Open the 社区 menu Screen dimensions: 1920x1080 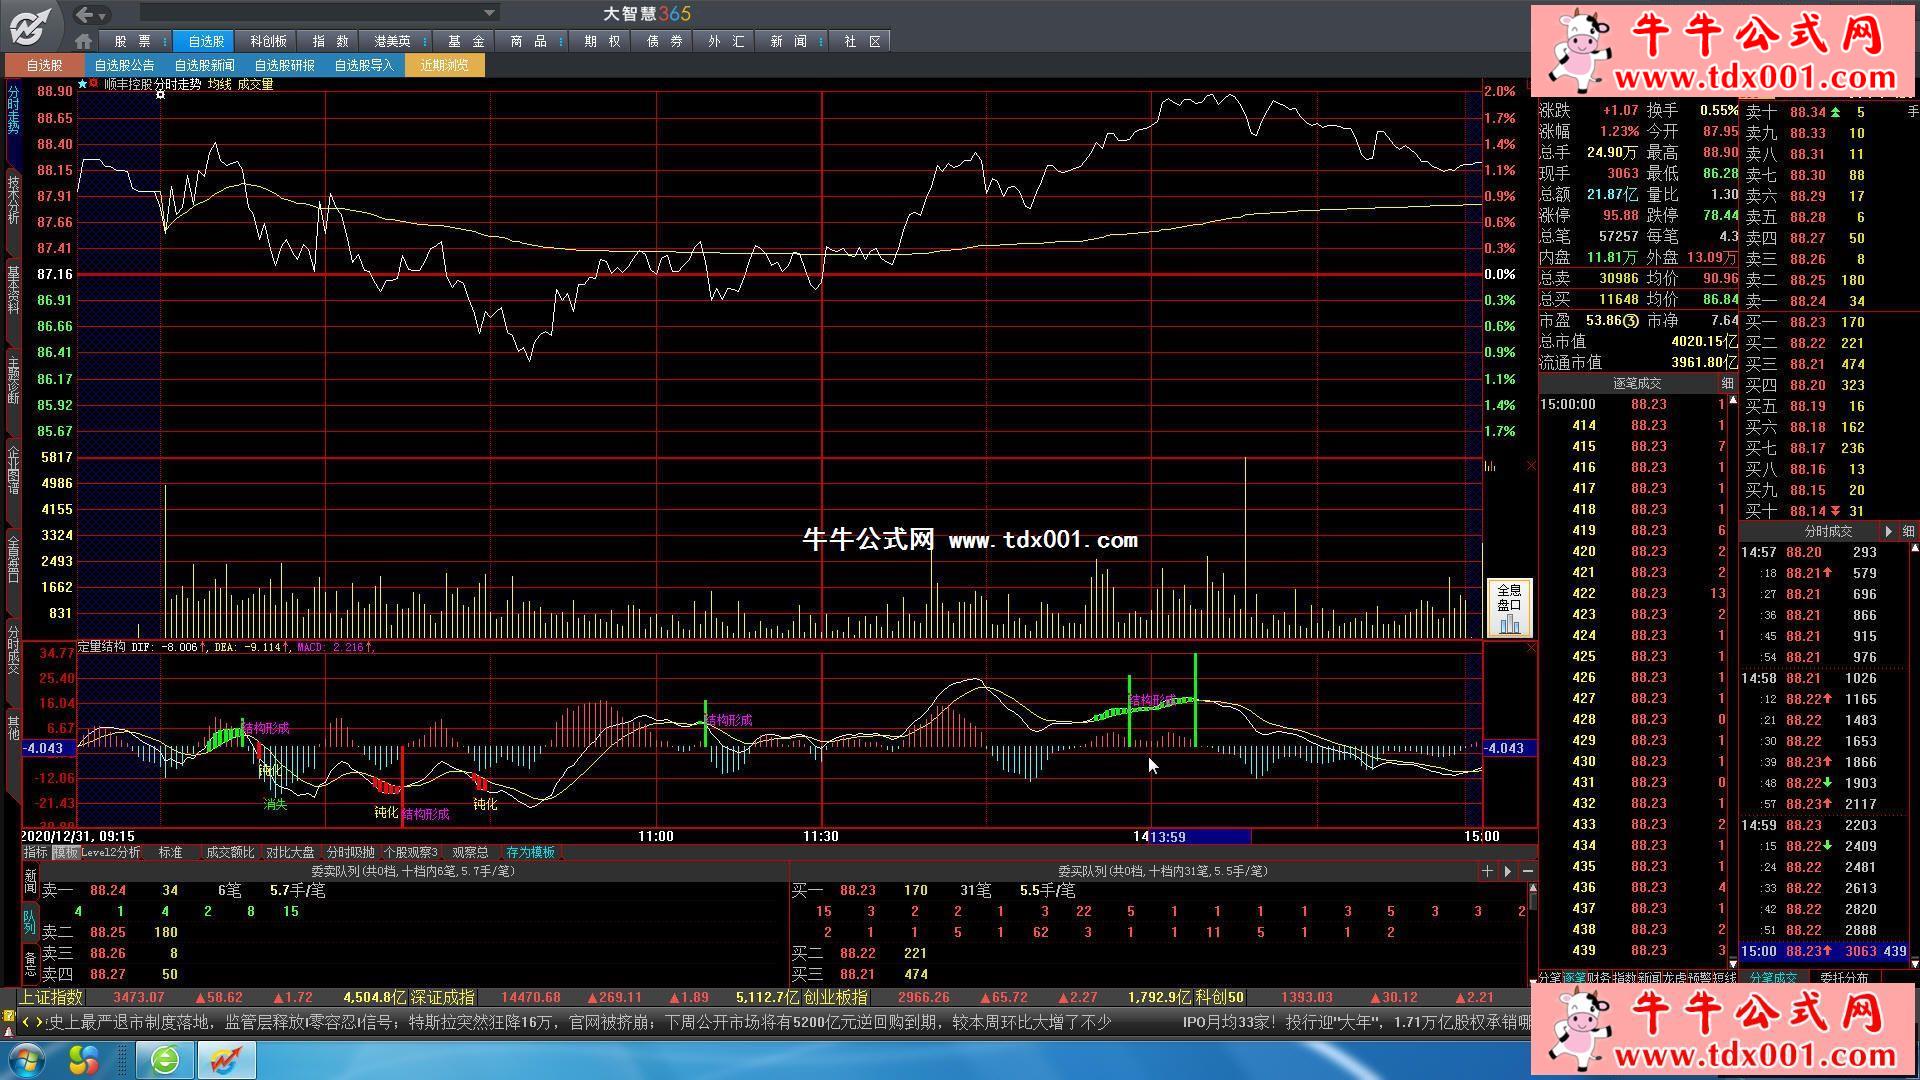click(x=862, y=41)
